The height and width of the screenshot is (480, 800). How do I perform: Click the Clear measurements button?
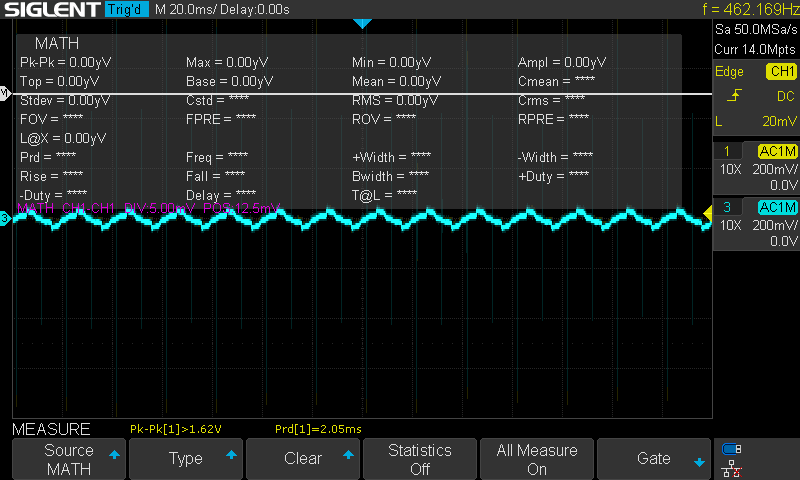pos(303,459)
